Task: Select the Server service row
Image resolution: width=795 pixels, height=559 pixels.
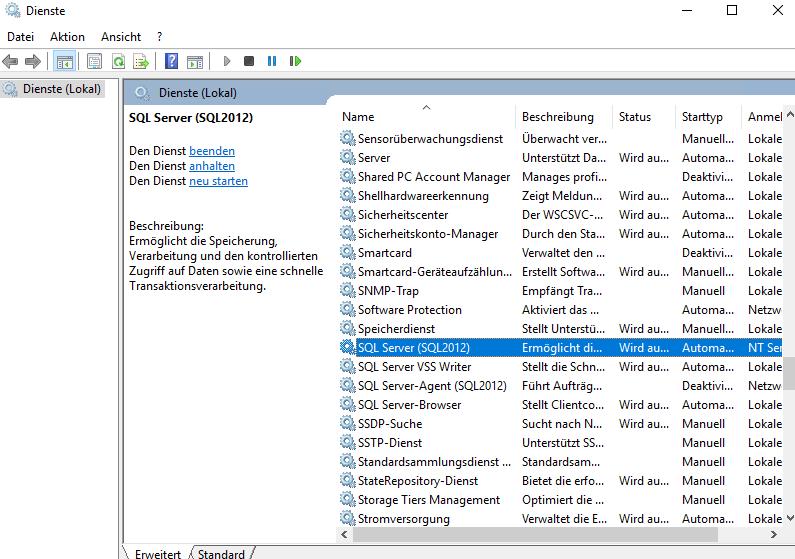Action: tap(560, 158)
